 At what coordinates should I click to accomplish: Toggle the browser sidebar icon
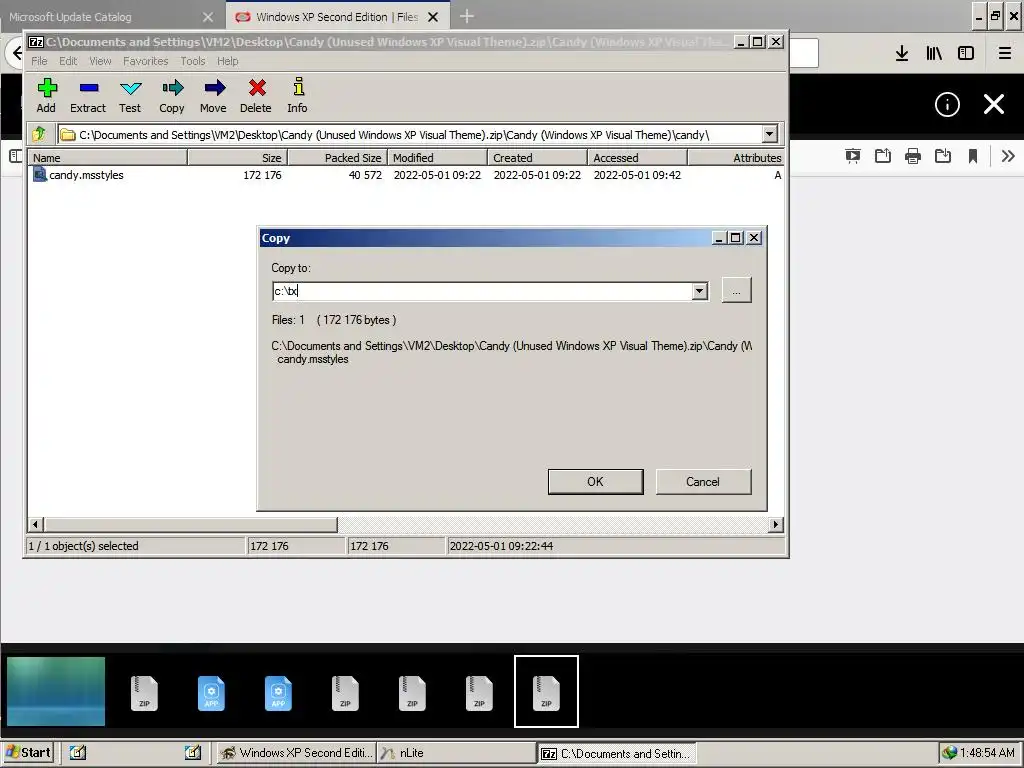point(966,54)
